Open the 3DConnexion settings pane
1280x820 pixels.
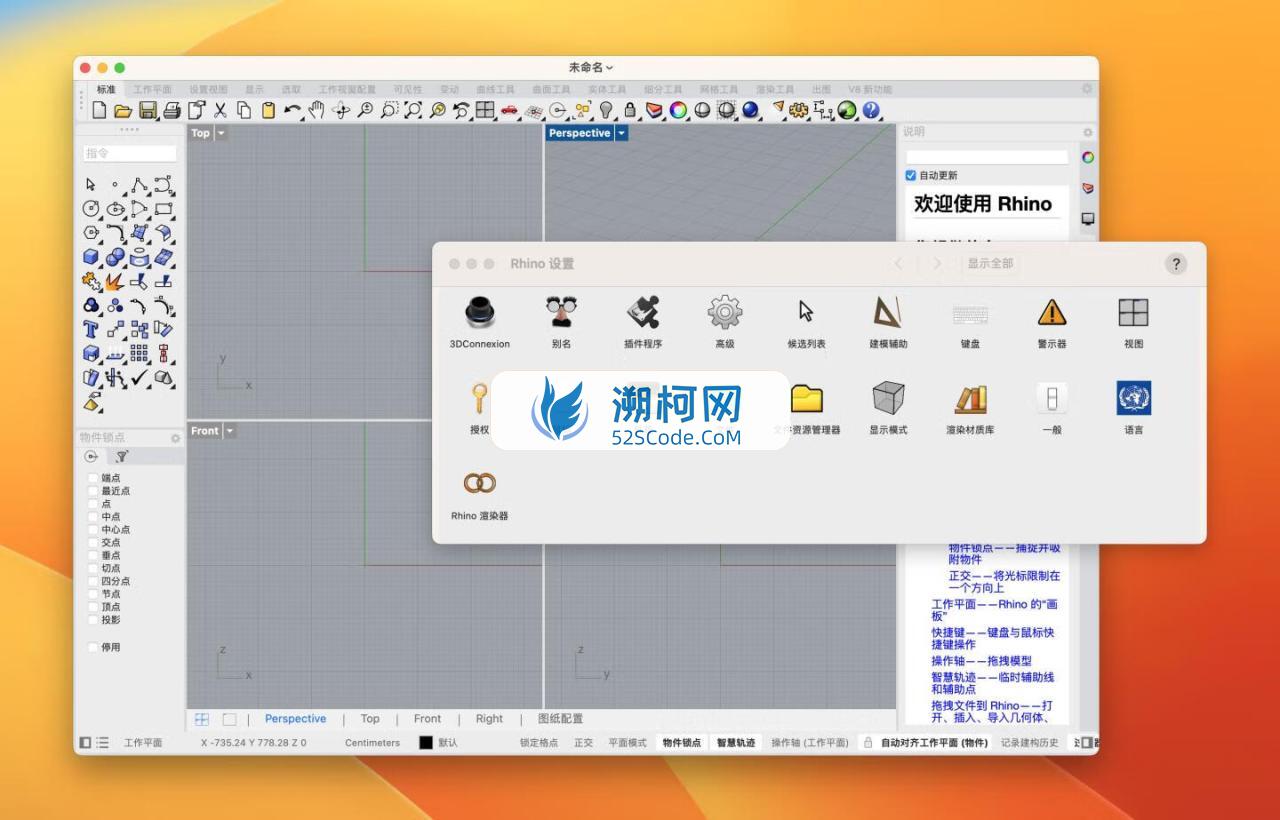(x=479, y=322)
